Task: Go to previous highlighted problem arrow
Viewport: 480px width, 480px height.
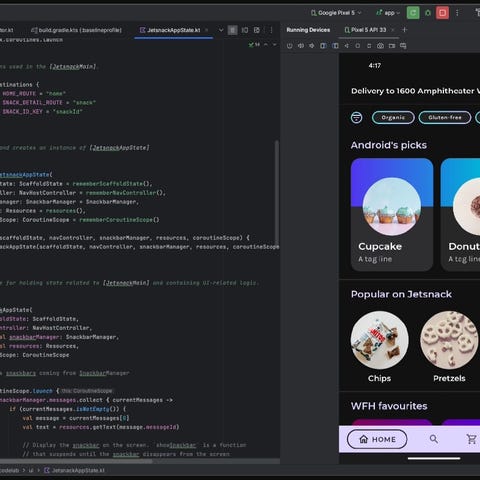Action: pos(266,45)
